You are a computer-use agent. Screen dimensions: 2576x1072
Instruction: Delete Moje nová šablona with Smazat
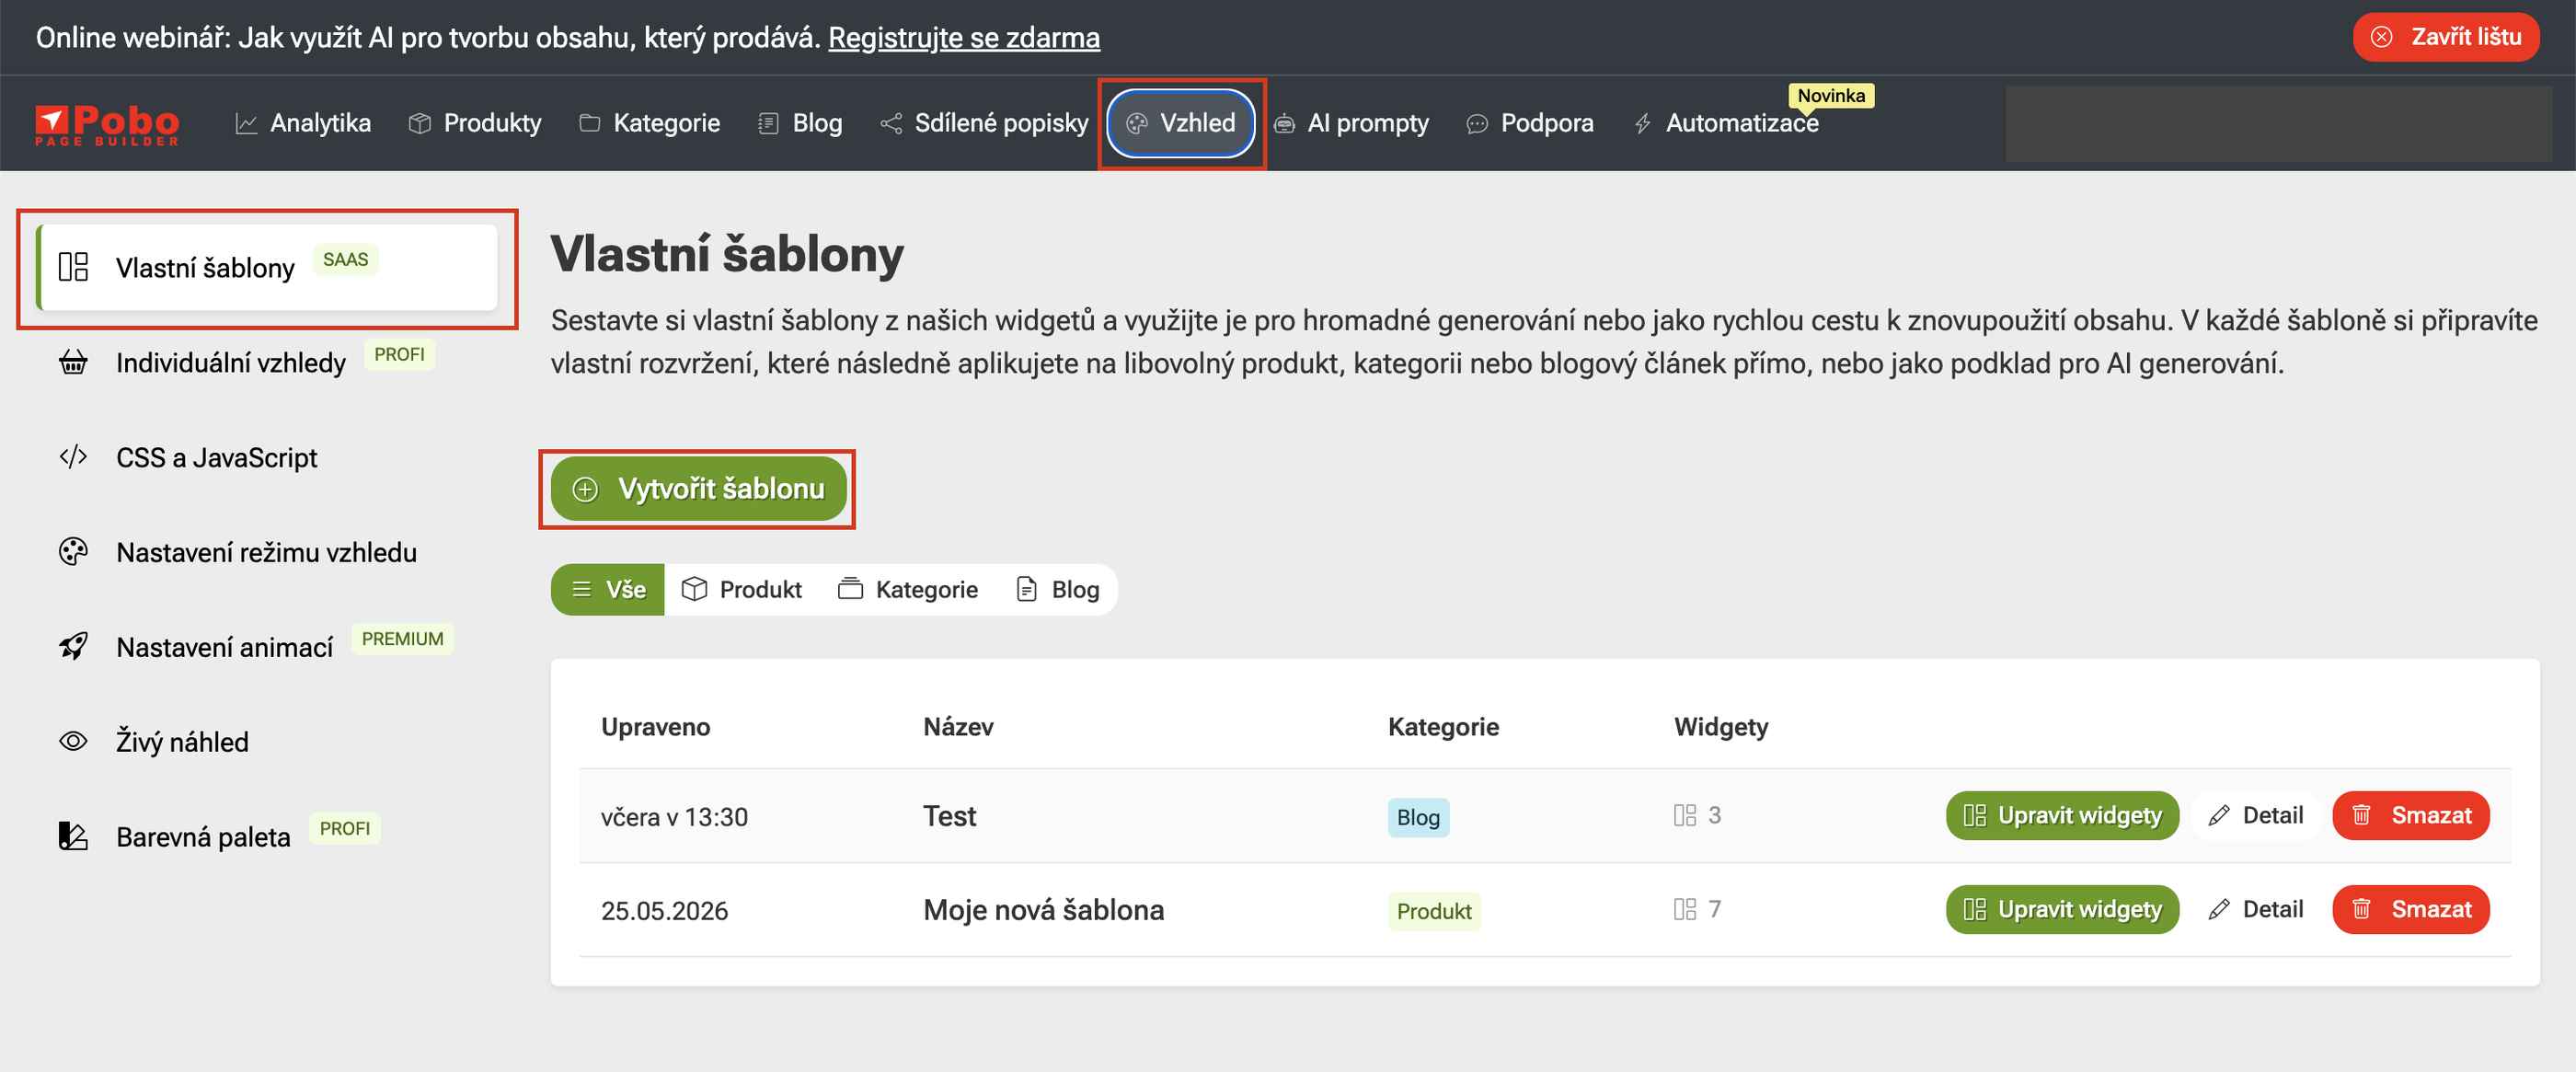coord(2411,910)
